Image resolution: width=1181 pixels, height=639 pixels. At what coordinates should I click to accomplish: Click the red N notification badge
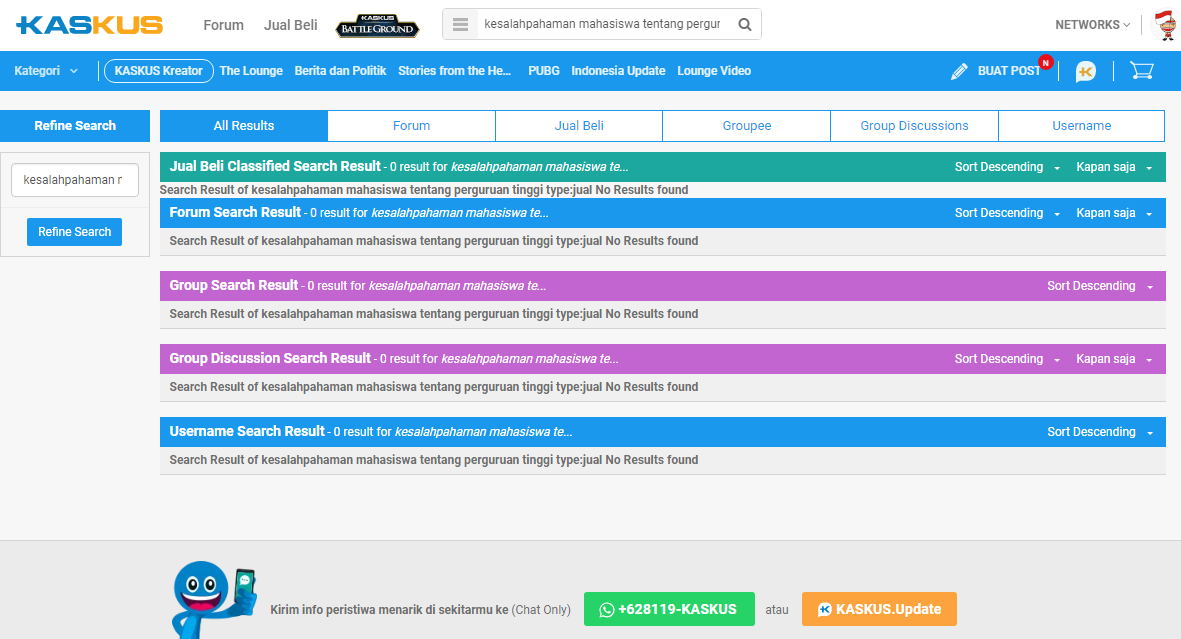click(x=1045, y=62)
